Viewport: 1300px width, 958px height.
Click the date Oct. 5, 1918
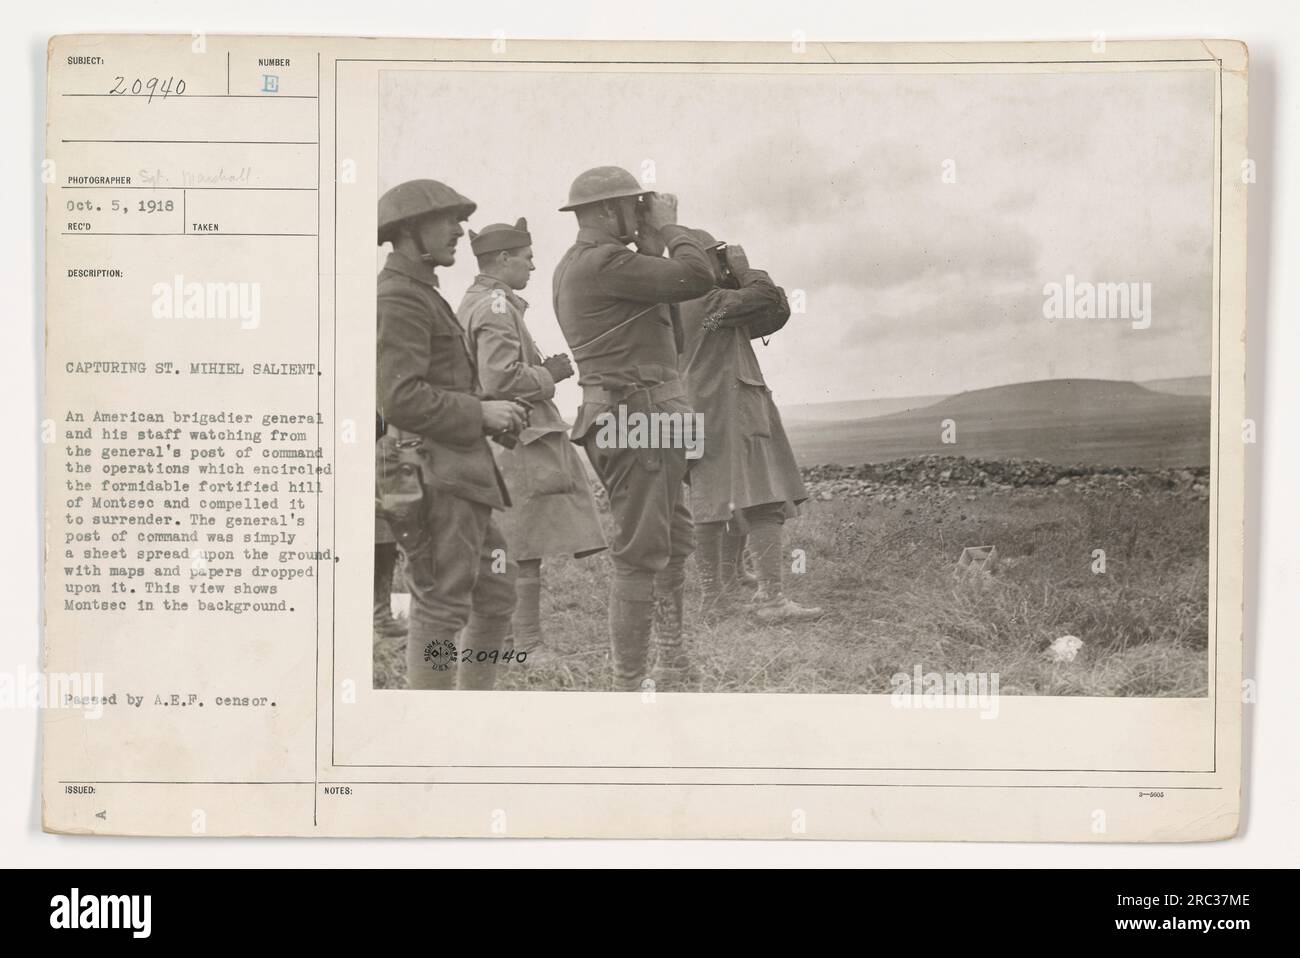point(120,206)
